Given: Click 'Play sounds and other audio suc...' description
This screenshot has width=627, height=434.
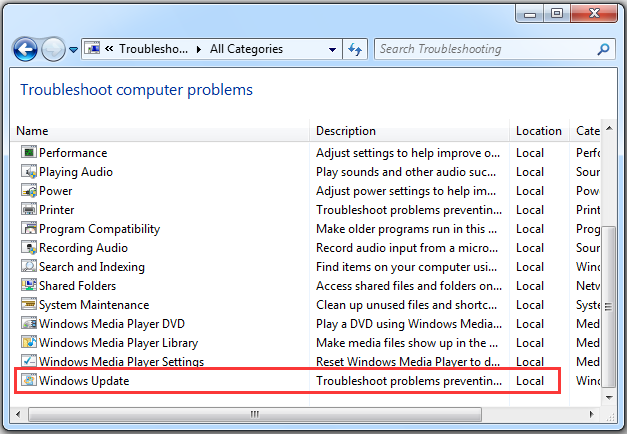Looking at the screenshot, I should click(406, 172).
